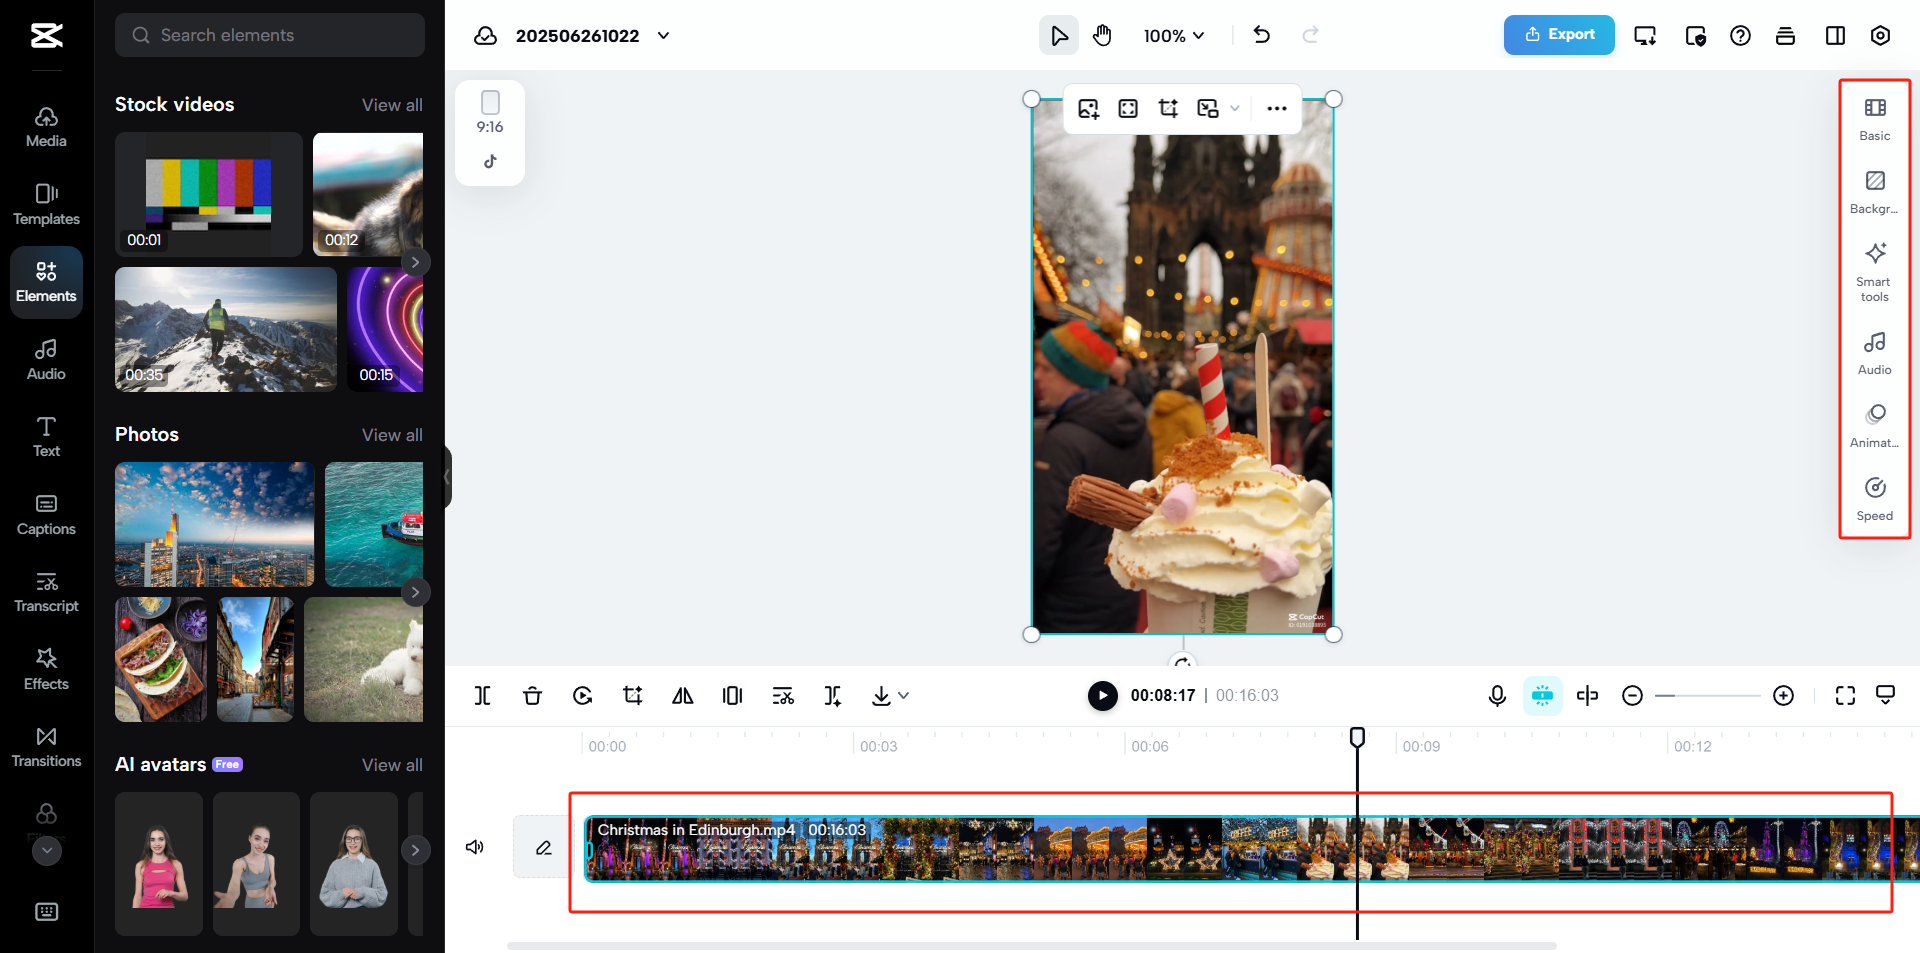1920x953 pixels.
Task: Open the project name dropdown
Action: tap(663, 35)
